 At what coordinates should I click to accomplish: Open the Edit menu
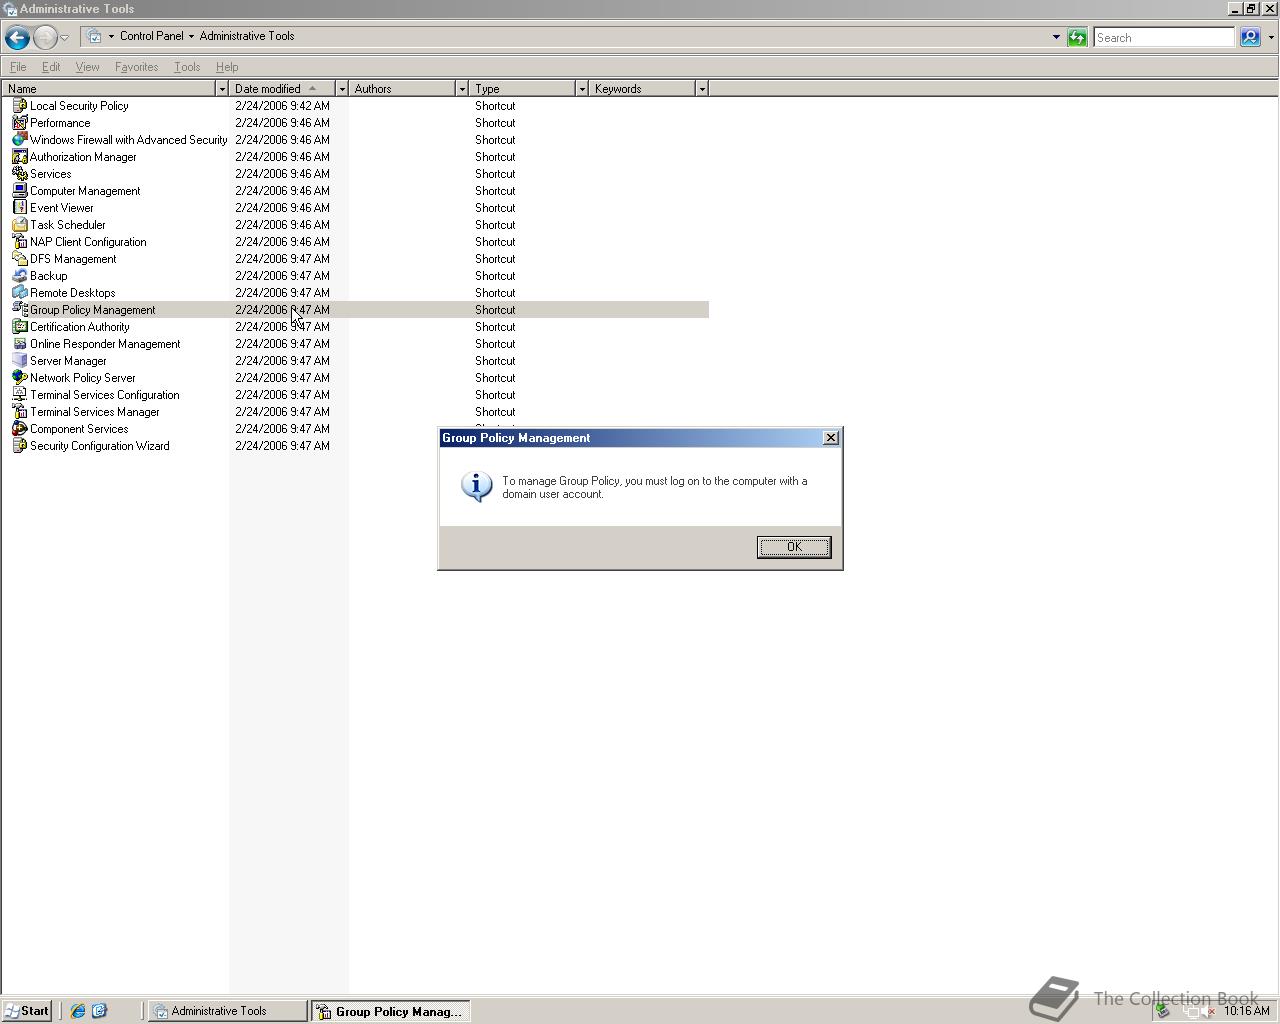tap(51, 67)
